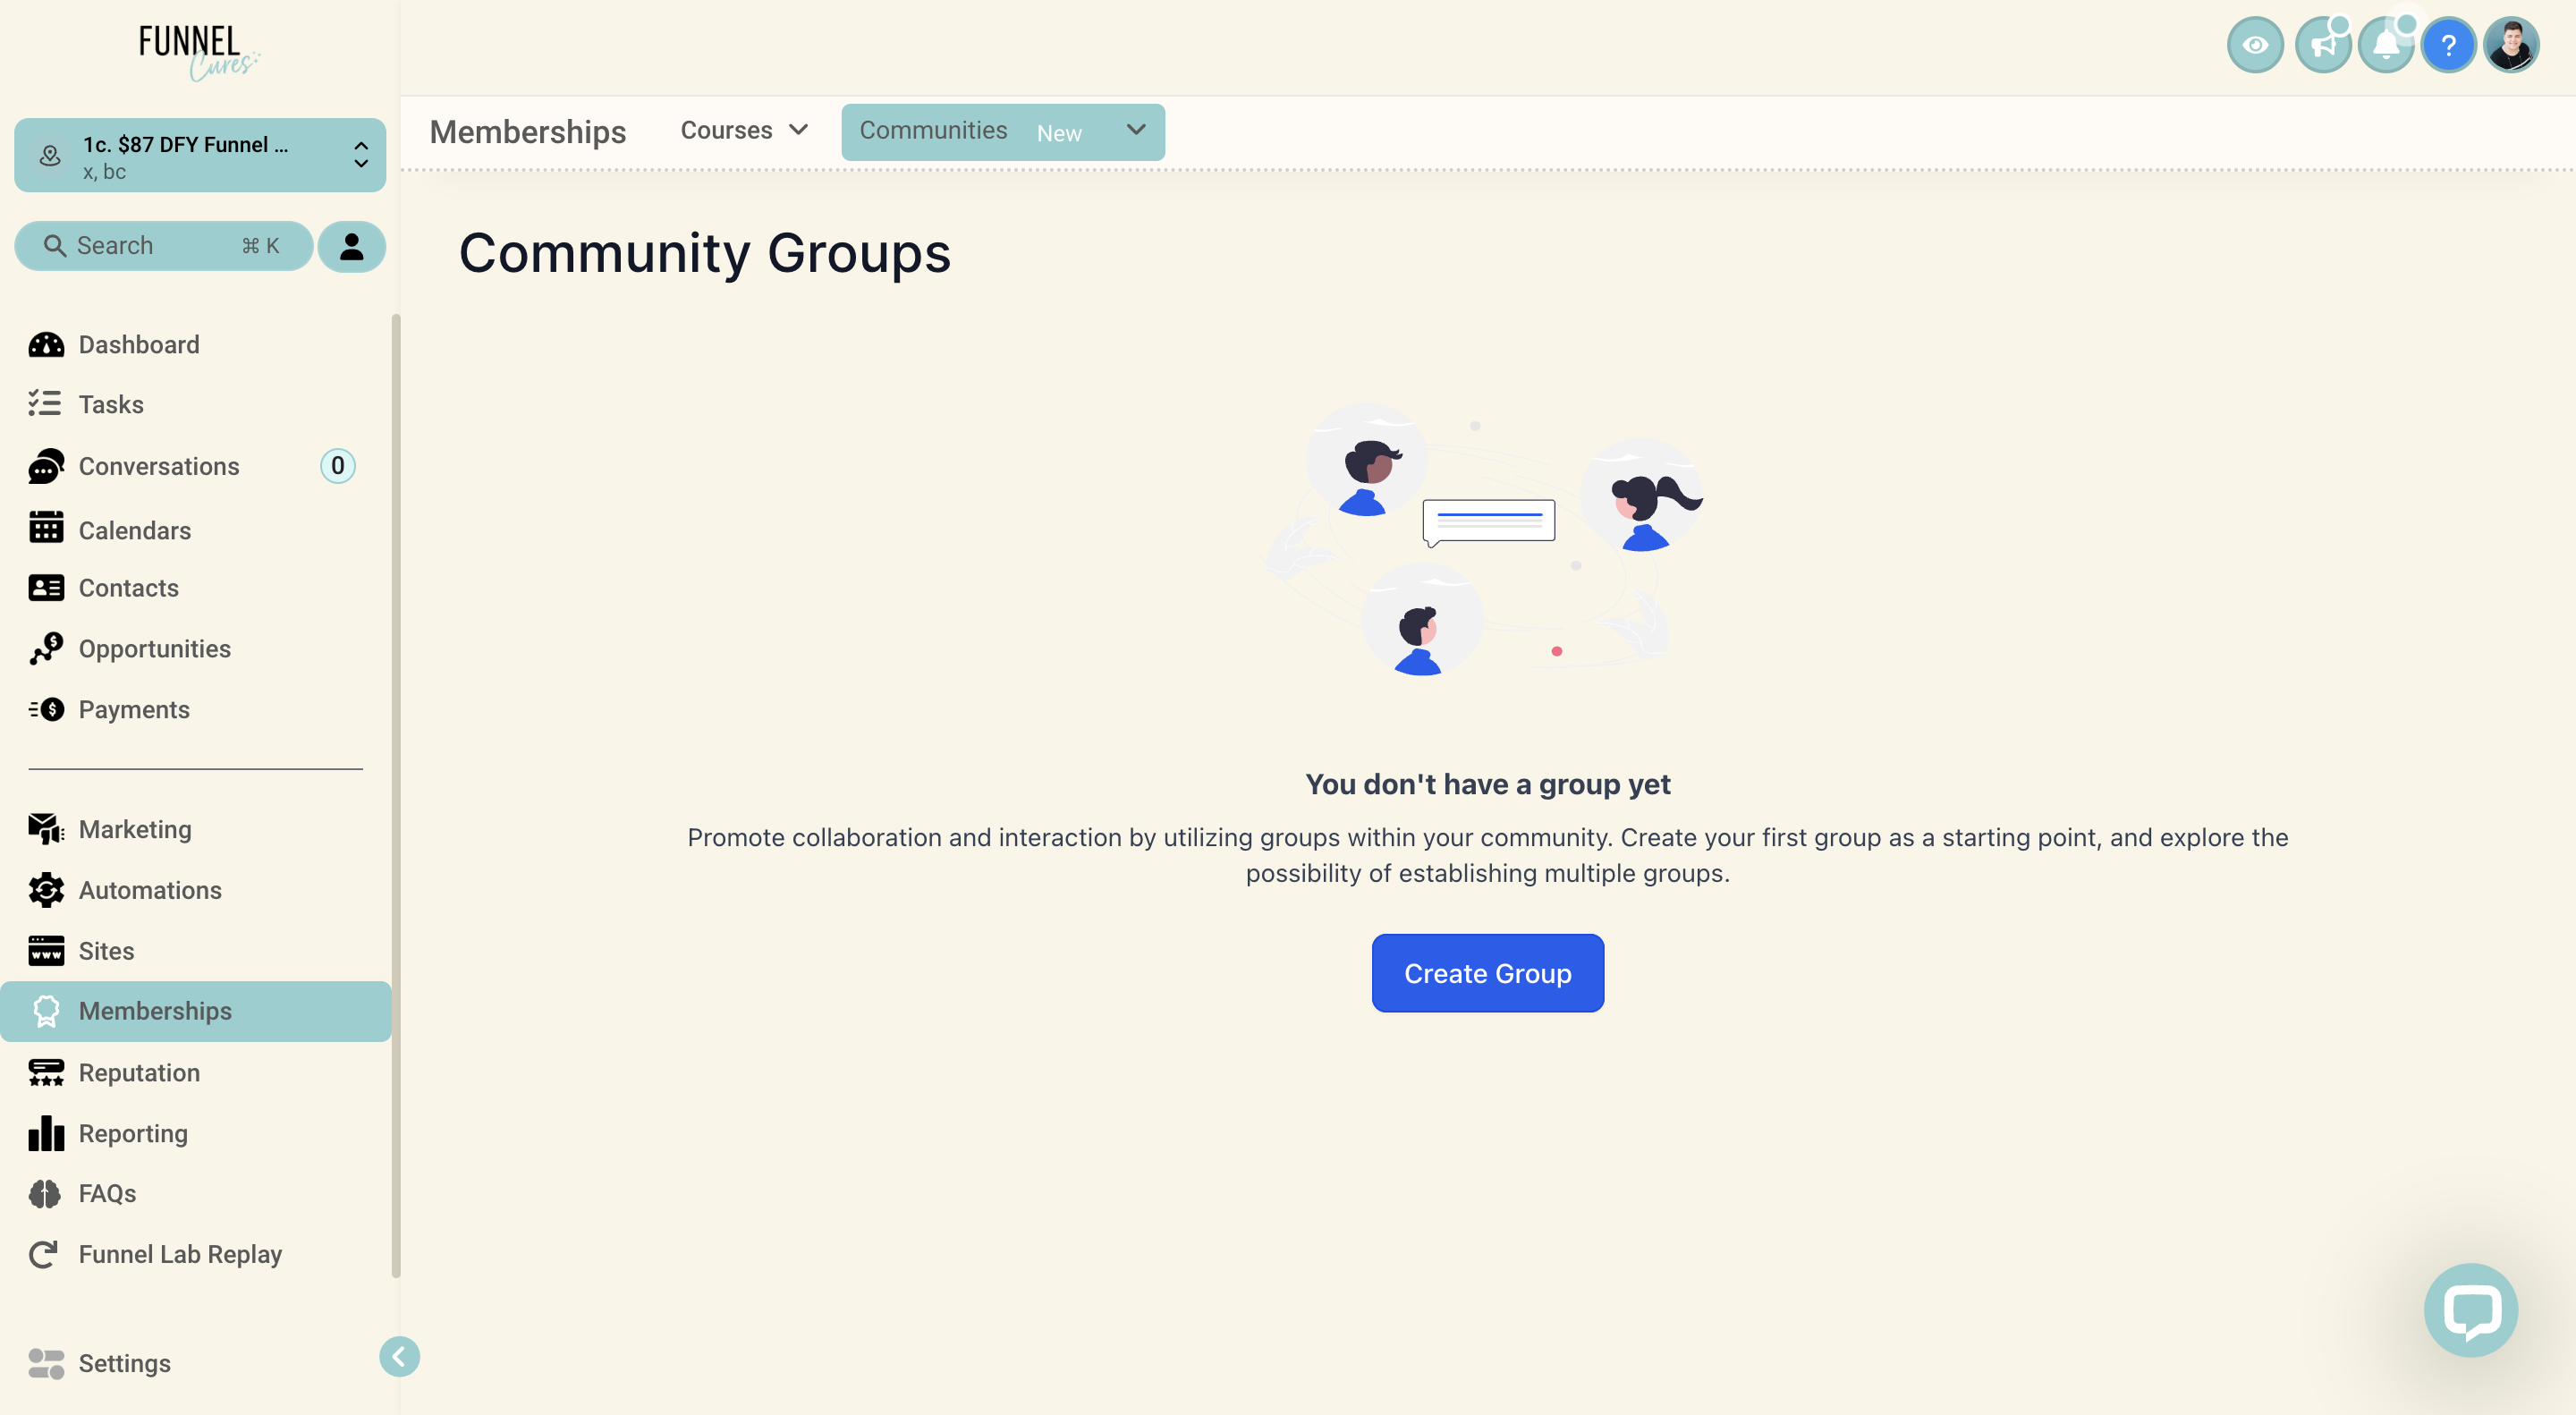The image size is (2576, 1415).
Task: Click the user profile avatar icon
Action: (2512, 46)
